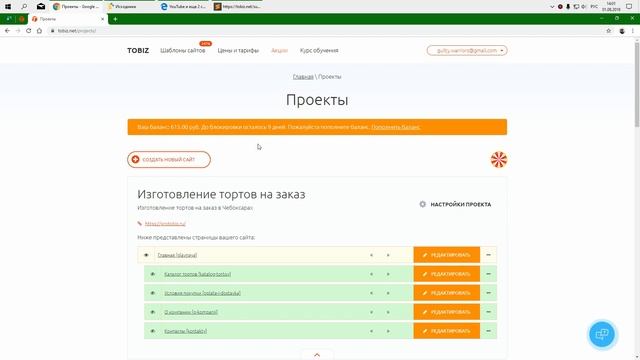This screenshot has width=640, height=360.
Task: Open notification center icon
Action: click(x=629, y=7)
